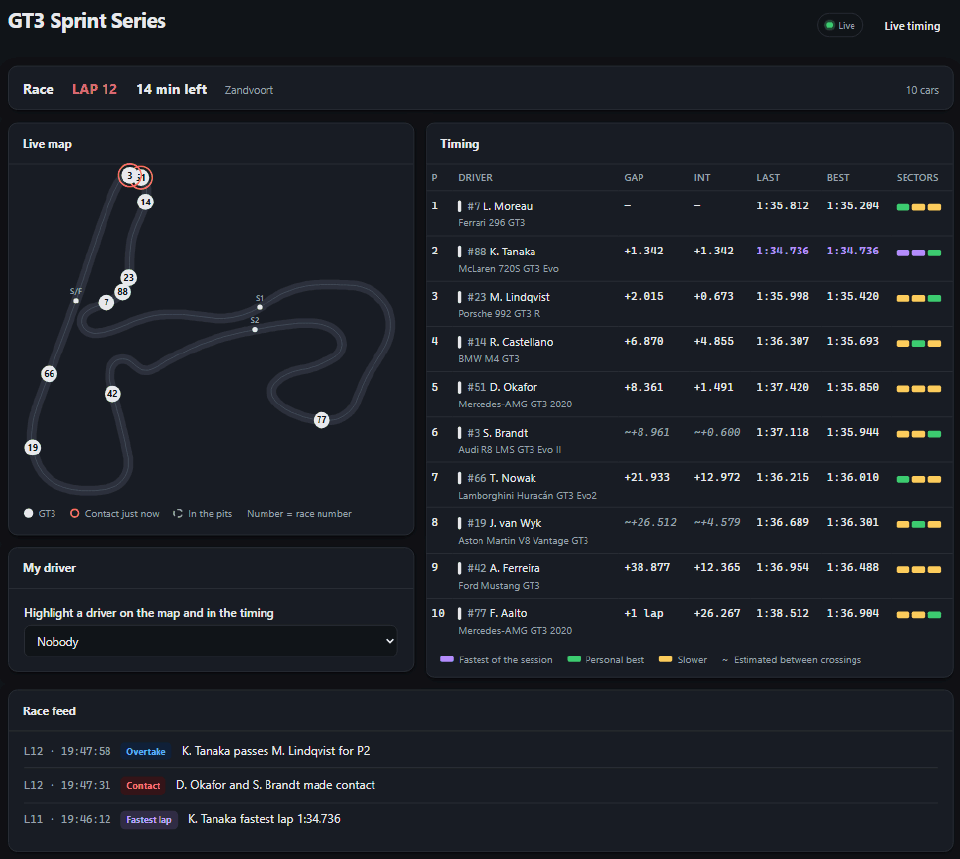Image resolution: width=960 pixels, height=859 pixels.
Task: Select the T. Nowak driver name
Action: (x=512, y=478)
